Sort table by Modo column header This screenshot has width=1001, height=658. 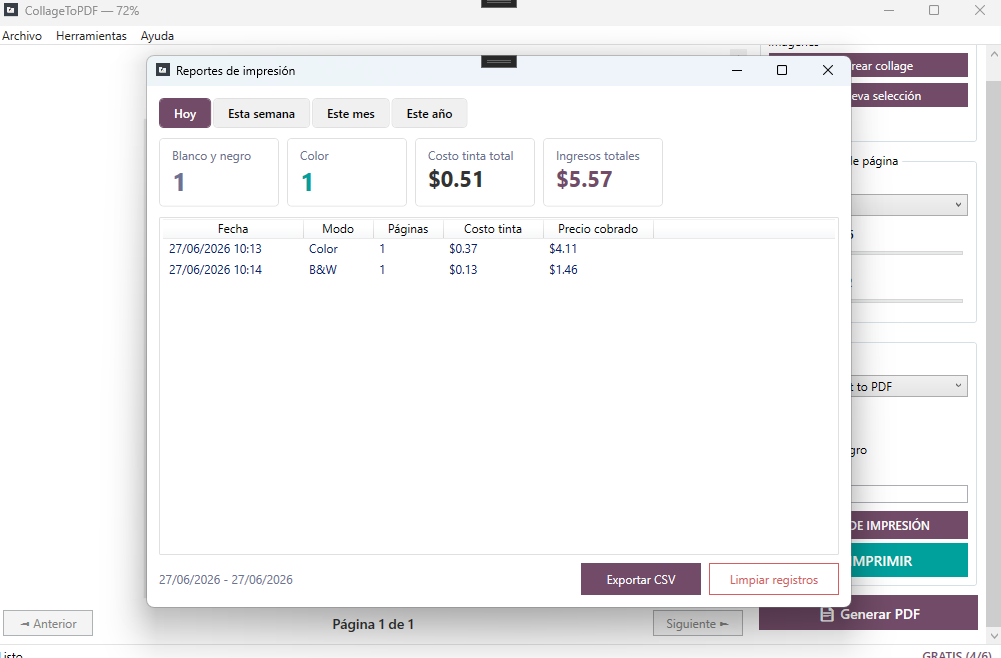click(x=338, y=228)
